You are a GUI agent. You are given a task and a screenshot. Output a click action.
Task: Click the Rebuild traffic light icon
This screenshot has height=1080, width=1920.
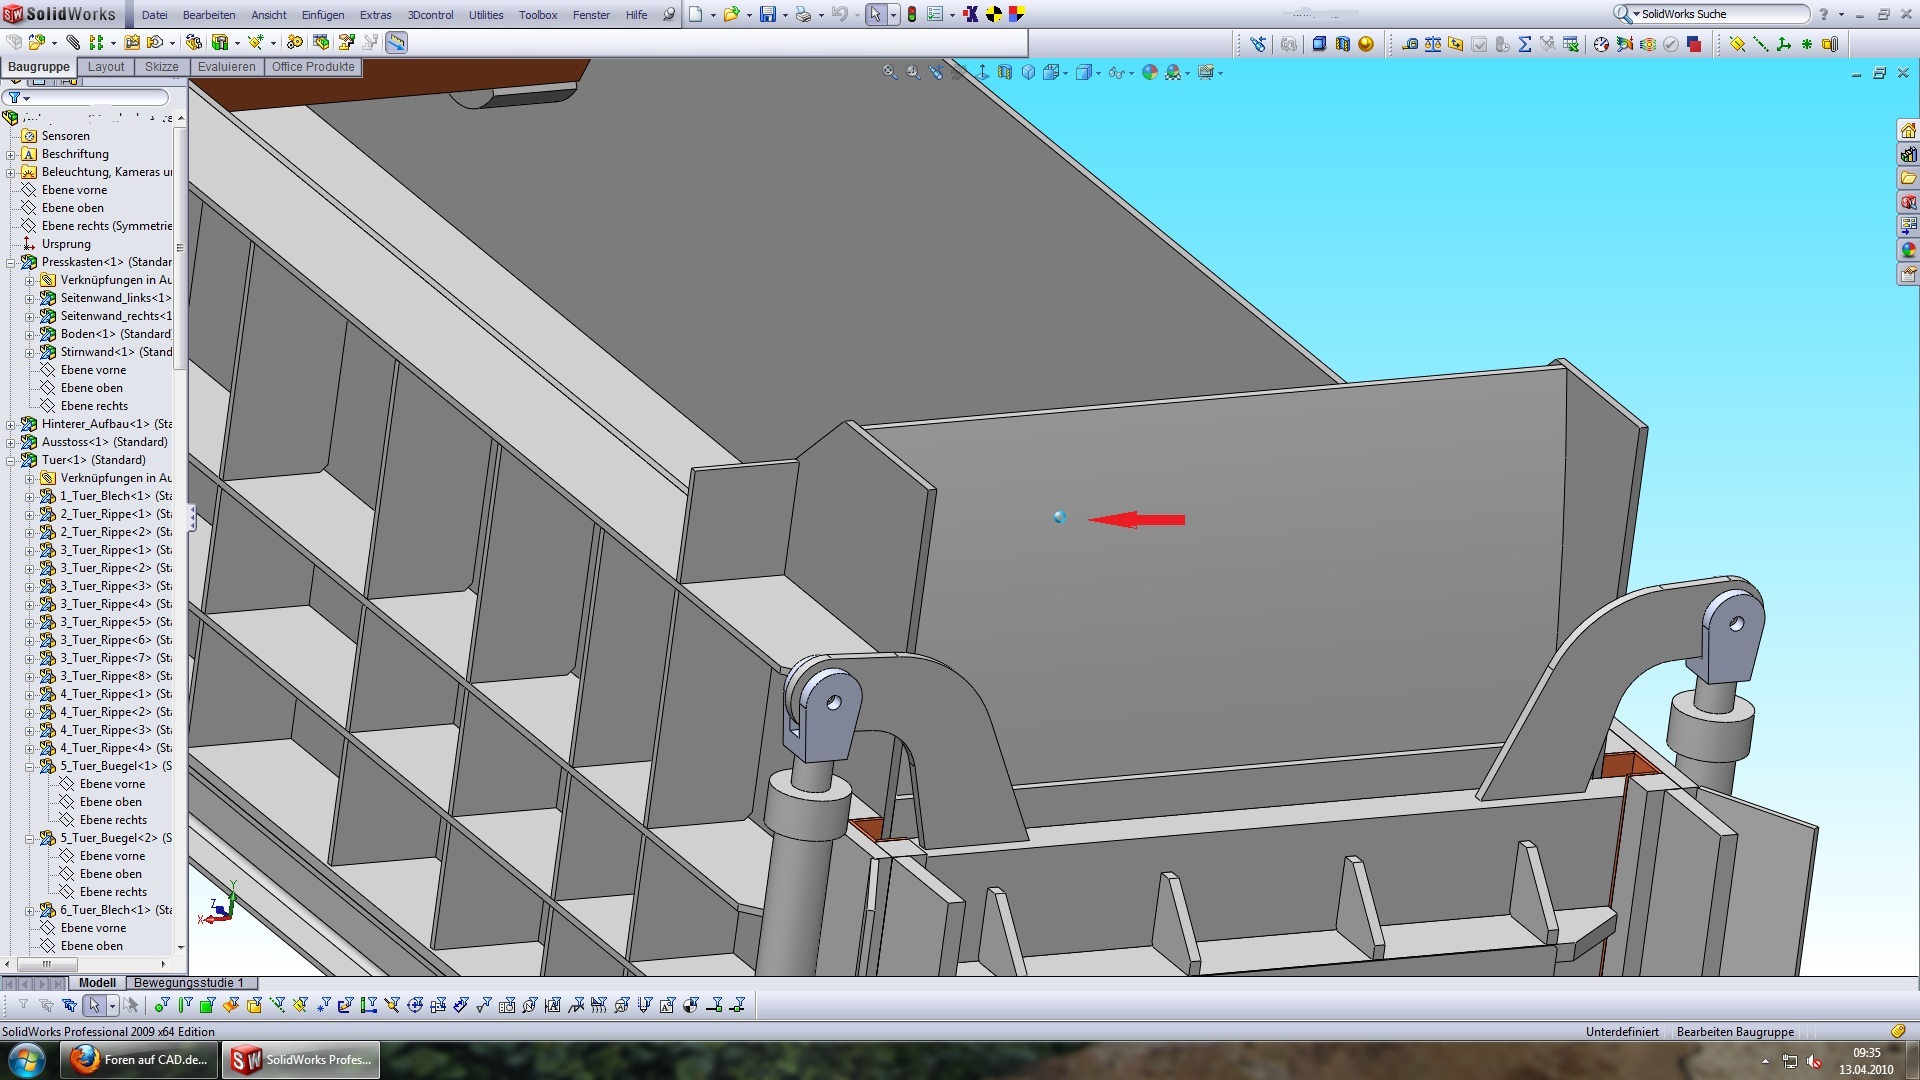912,14
